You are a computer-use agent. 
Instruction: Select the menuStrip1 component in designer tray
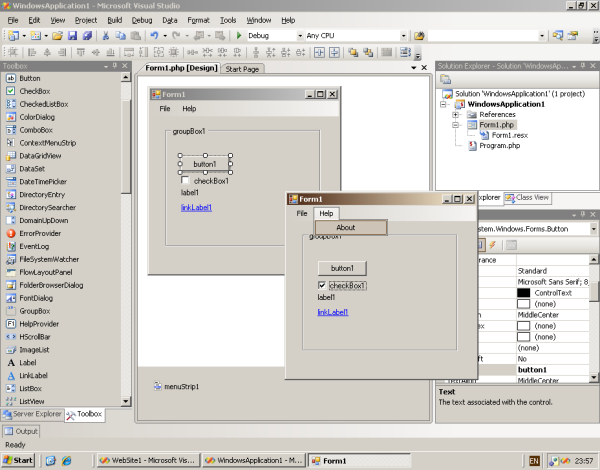(176, 386)
